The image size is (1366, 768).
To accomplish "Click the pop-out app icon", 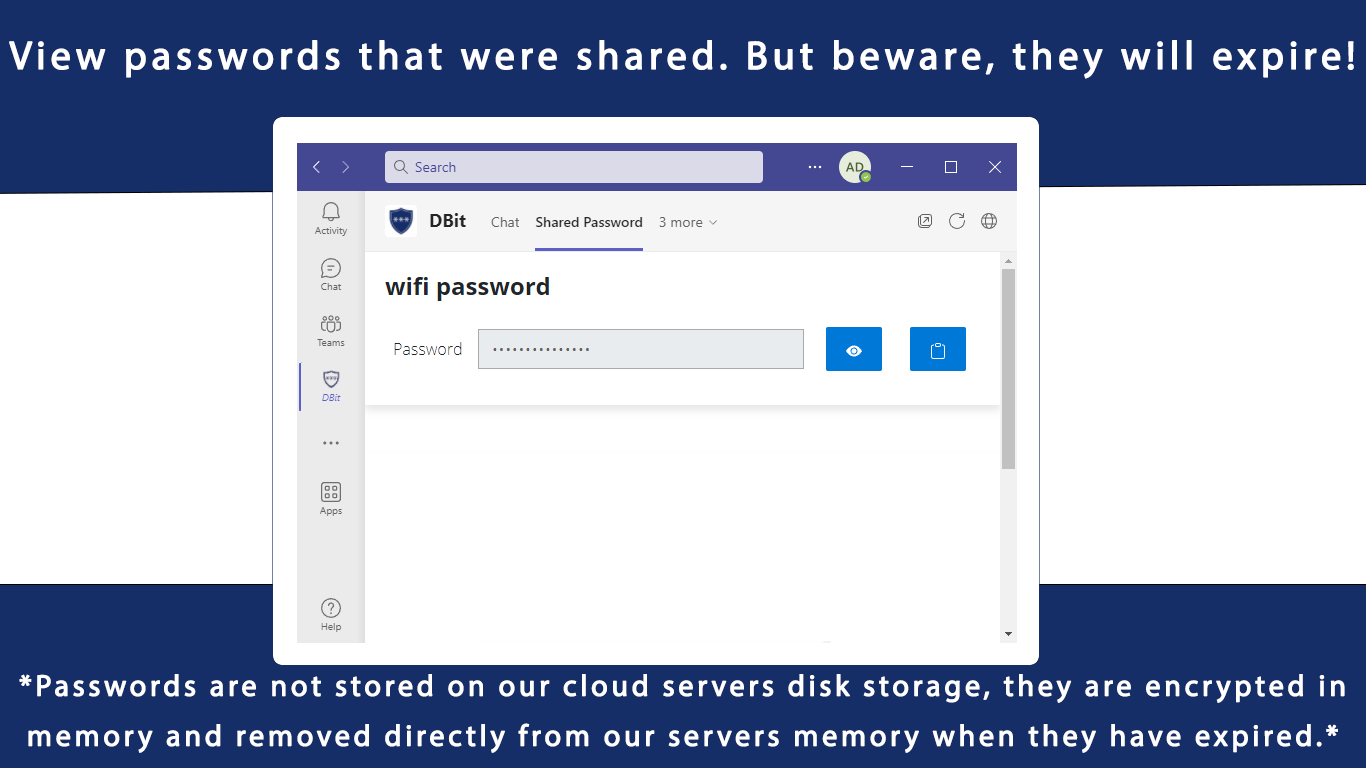I will (925, 221).
